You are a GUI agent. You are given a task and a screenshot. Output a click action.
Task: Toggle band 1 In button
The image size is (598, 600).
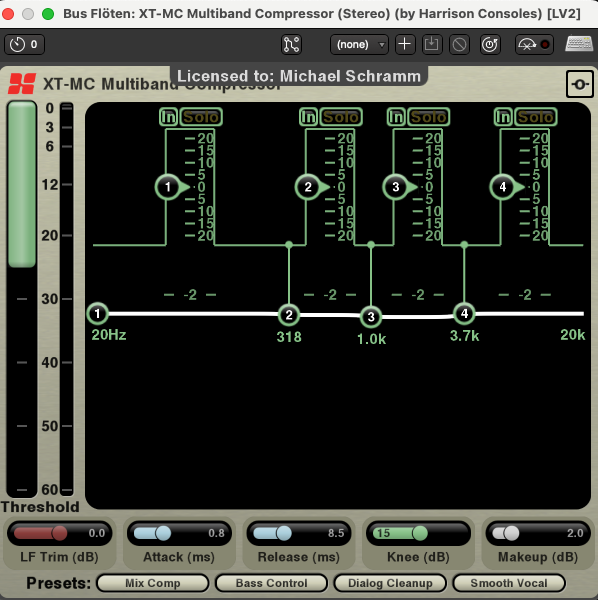click(x=168, y=117)
